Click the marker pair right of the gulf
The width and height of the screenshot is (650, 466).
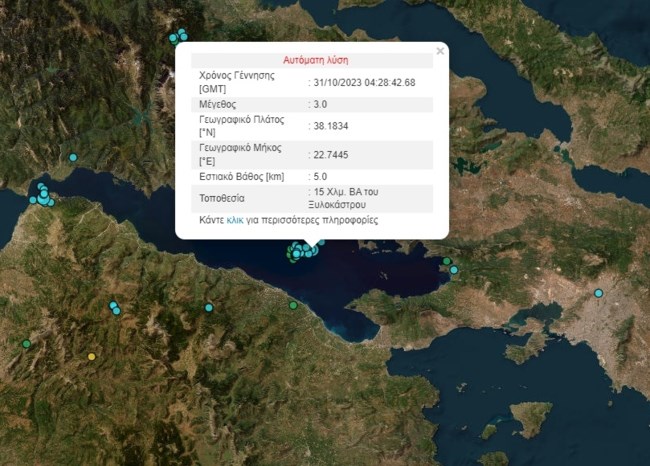(x=450, y=266)
